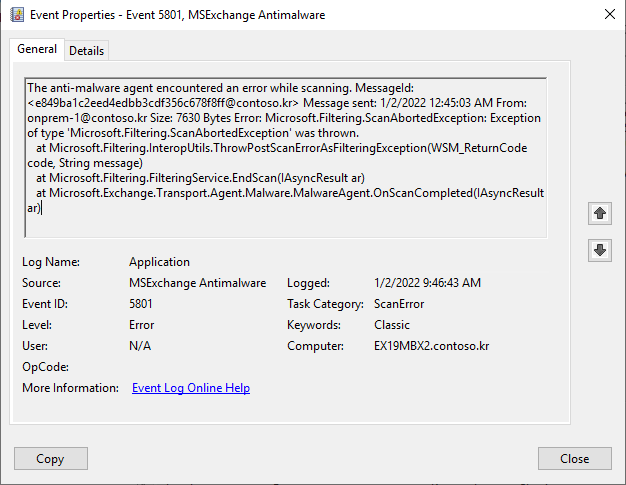Click inside the event description text box
626x485 pixels.
point(285,158)
